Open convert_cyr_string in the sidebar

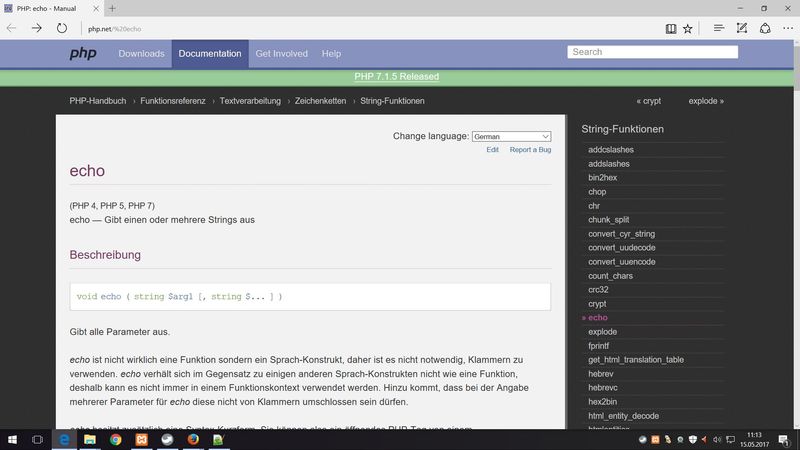621,234
